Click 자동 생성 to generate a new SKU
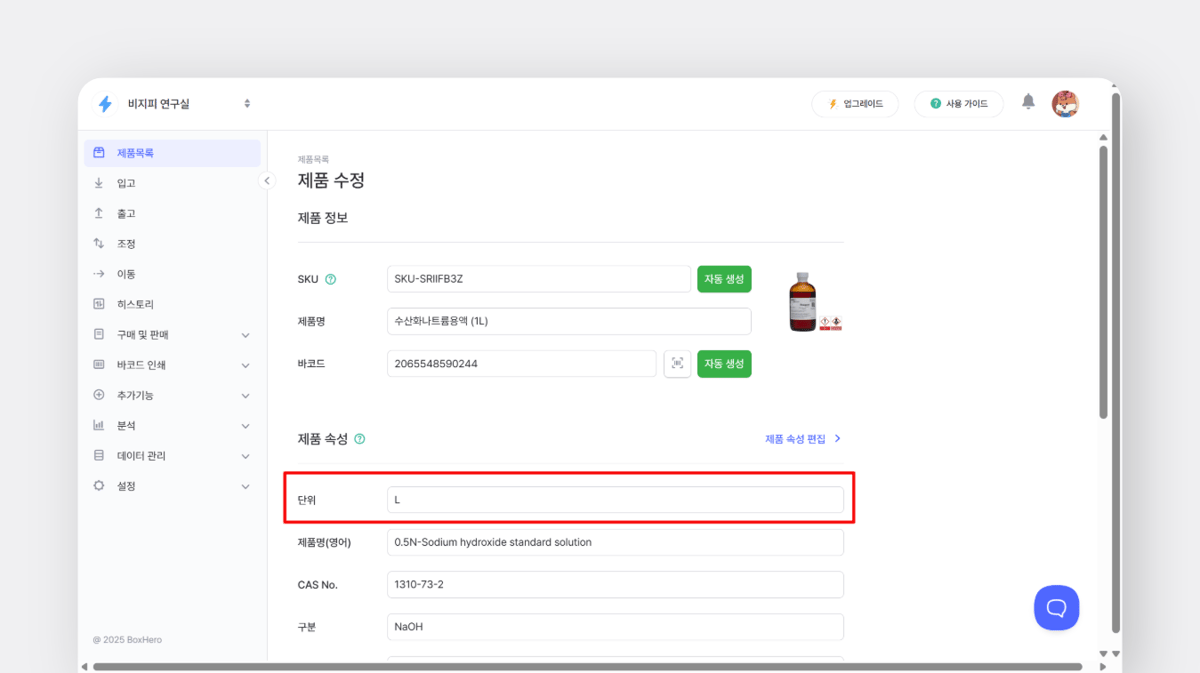The height and width of the screenshot is (673, 1200). click(724, 279)
